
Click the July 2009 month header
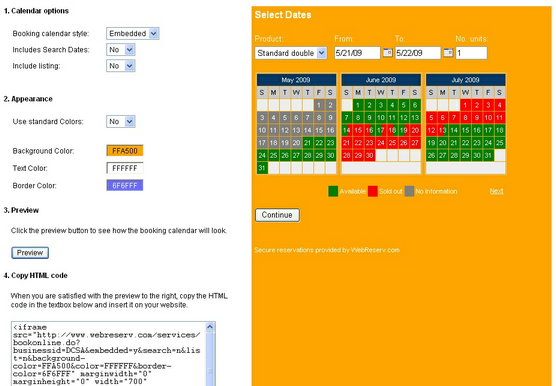coord(465,80)
